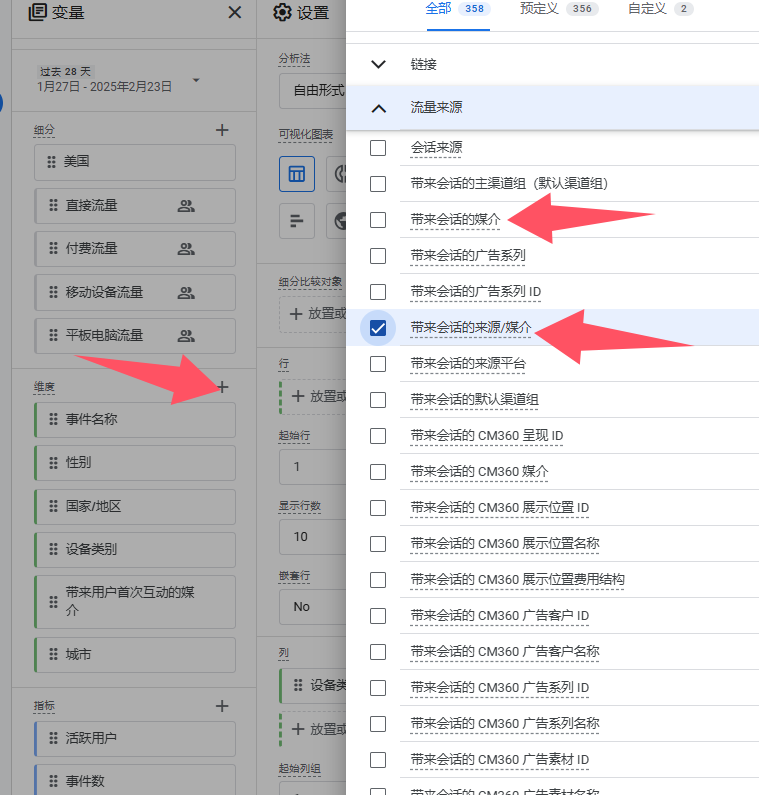Check the 带来会话的默认渠道组 checkbox
The image size is (759, 795).
pos(378,400)
